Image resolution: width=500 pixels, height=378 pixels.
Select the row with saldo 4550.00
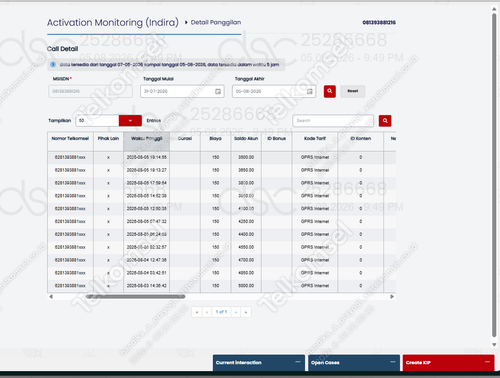(222, 247)
